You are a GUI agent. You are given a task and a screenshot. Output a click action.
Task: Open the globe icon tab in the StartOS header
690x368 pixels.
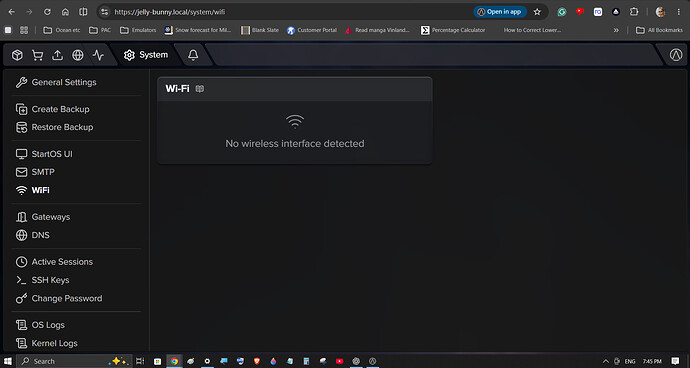(x=78, y=55)
